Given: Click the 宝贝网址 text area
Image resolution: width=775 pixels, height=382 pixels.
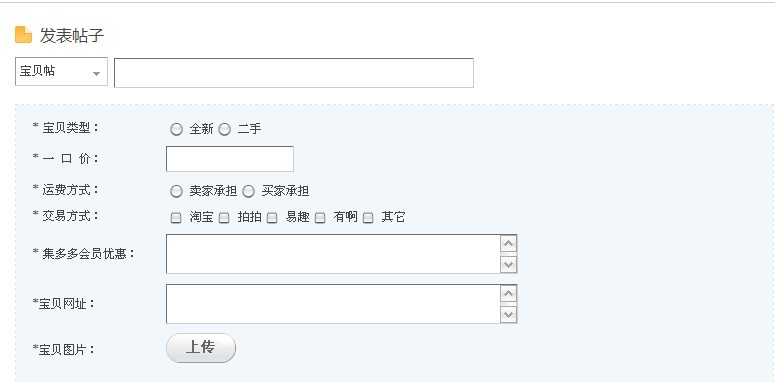Looking at the screenshot, I should click(x=333, y=304).
